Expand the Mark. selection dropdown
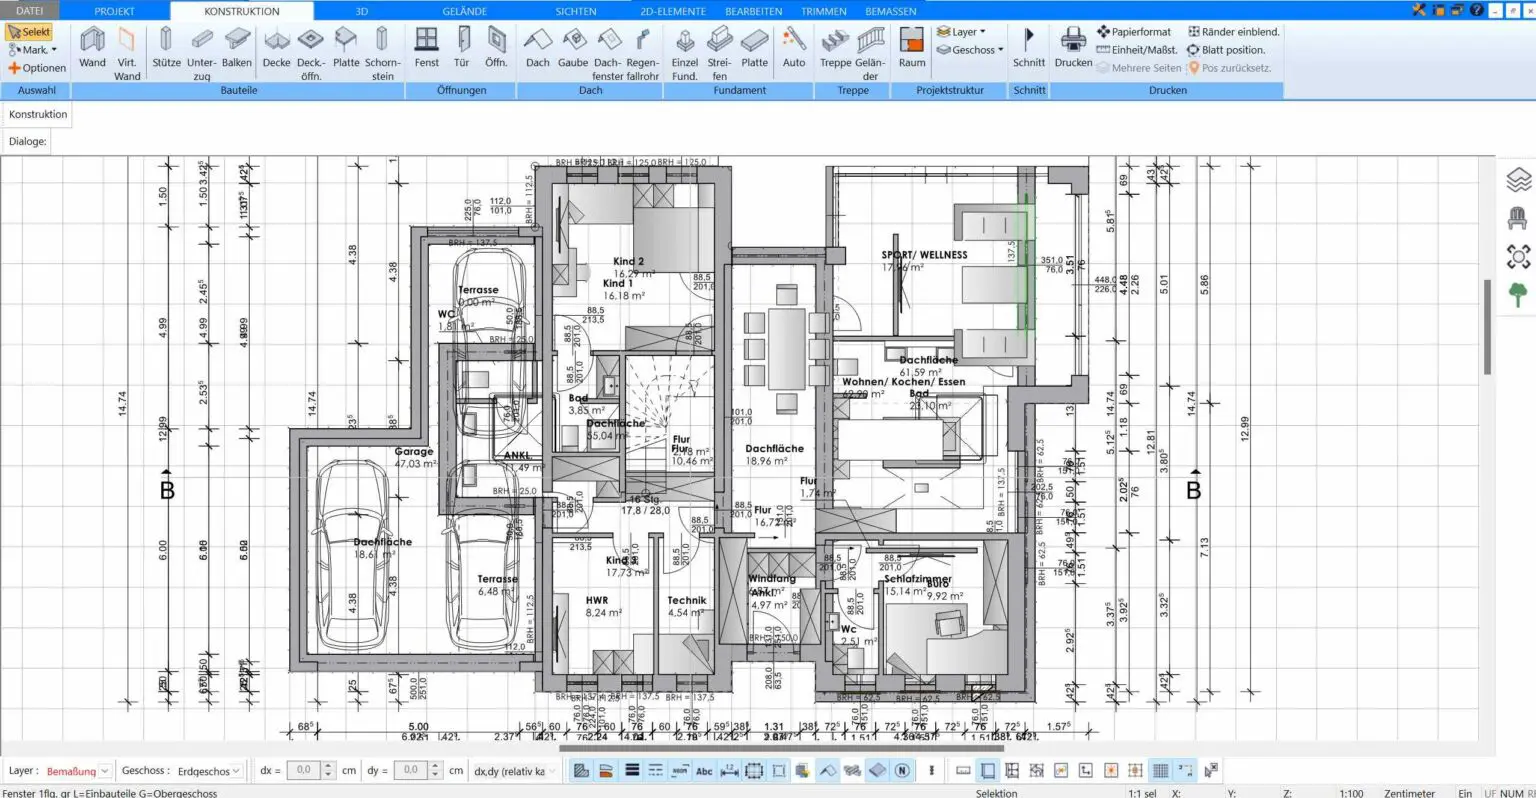 (x=54, y=50)
